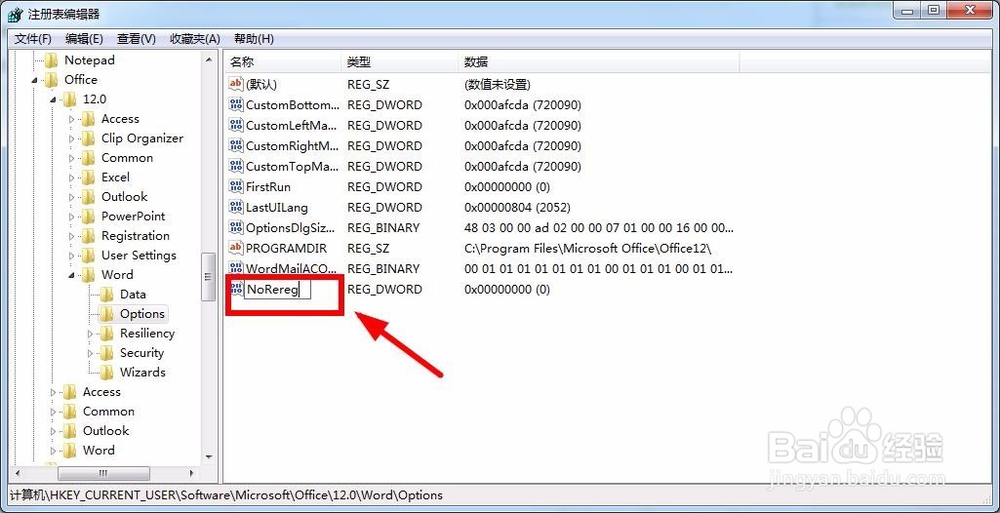Click the OptionsDlgSiz binary value icon

click(x=236, y=227)
